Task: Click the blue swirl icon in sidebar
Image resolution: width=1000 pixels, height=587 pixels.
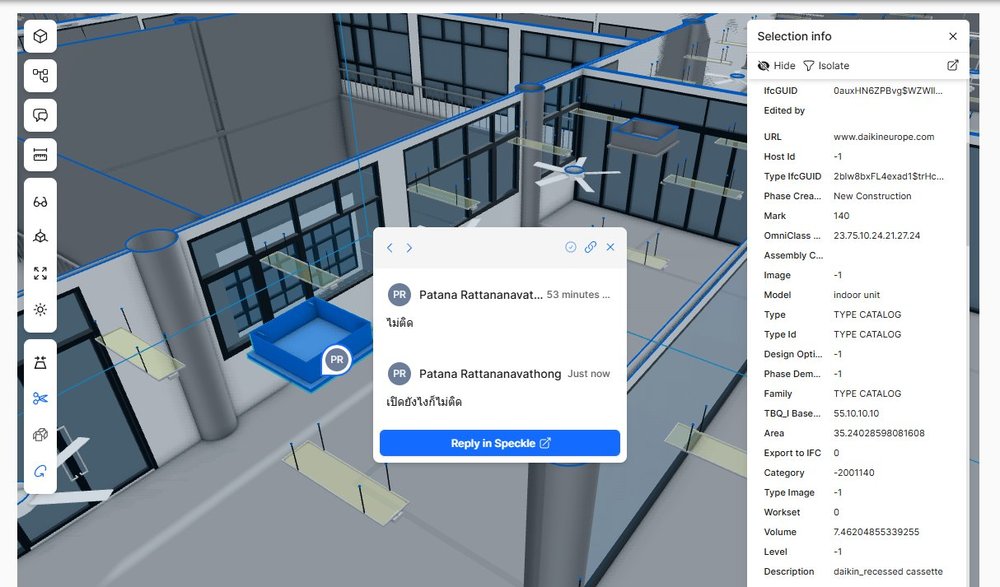Action: click(x=40, y=472)
